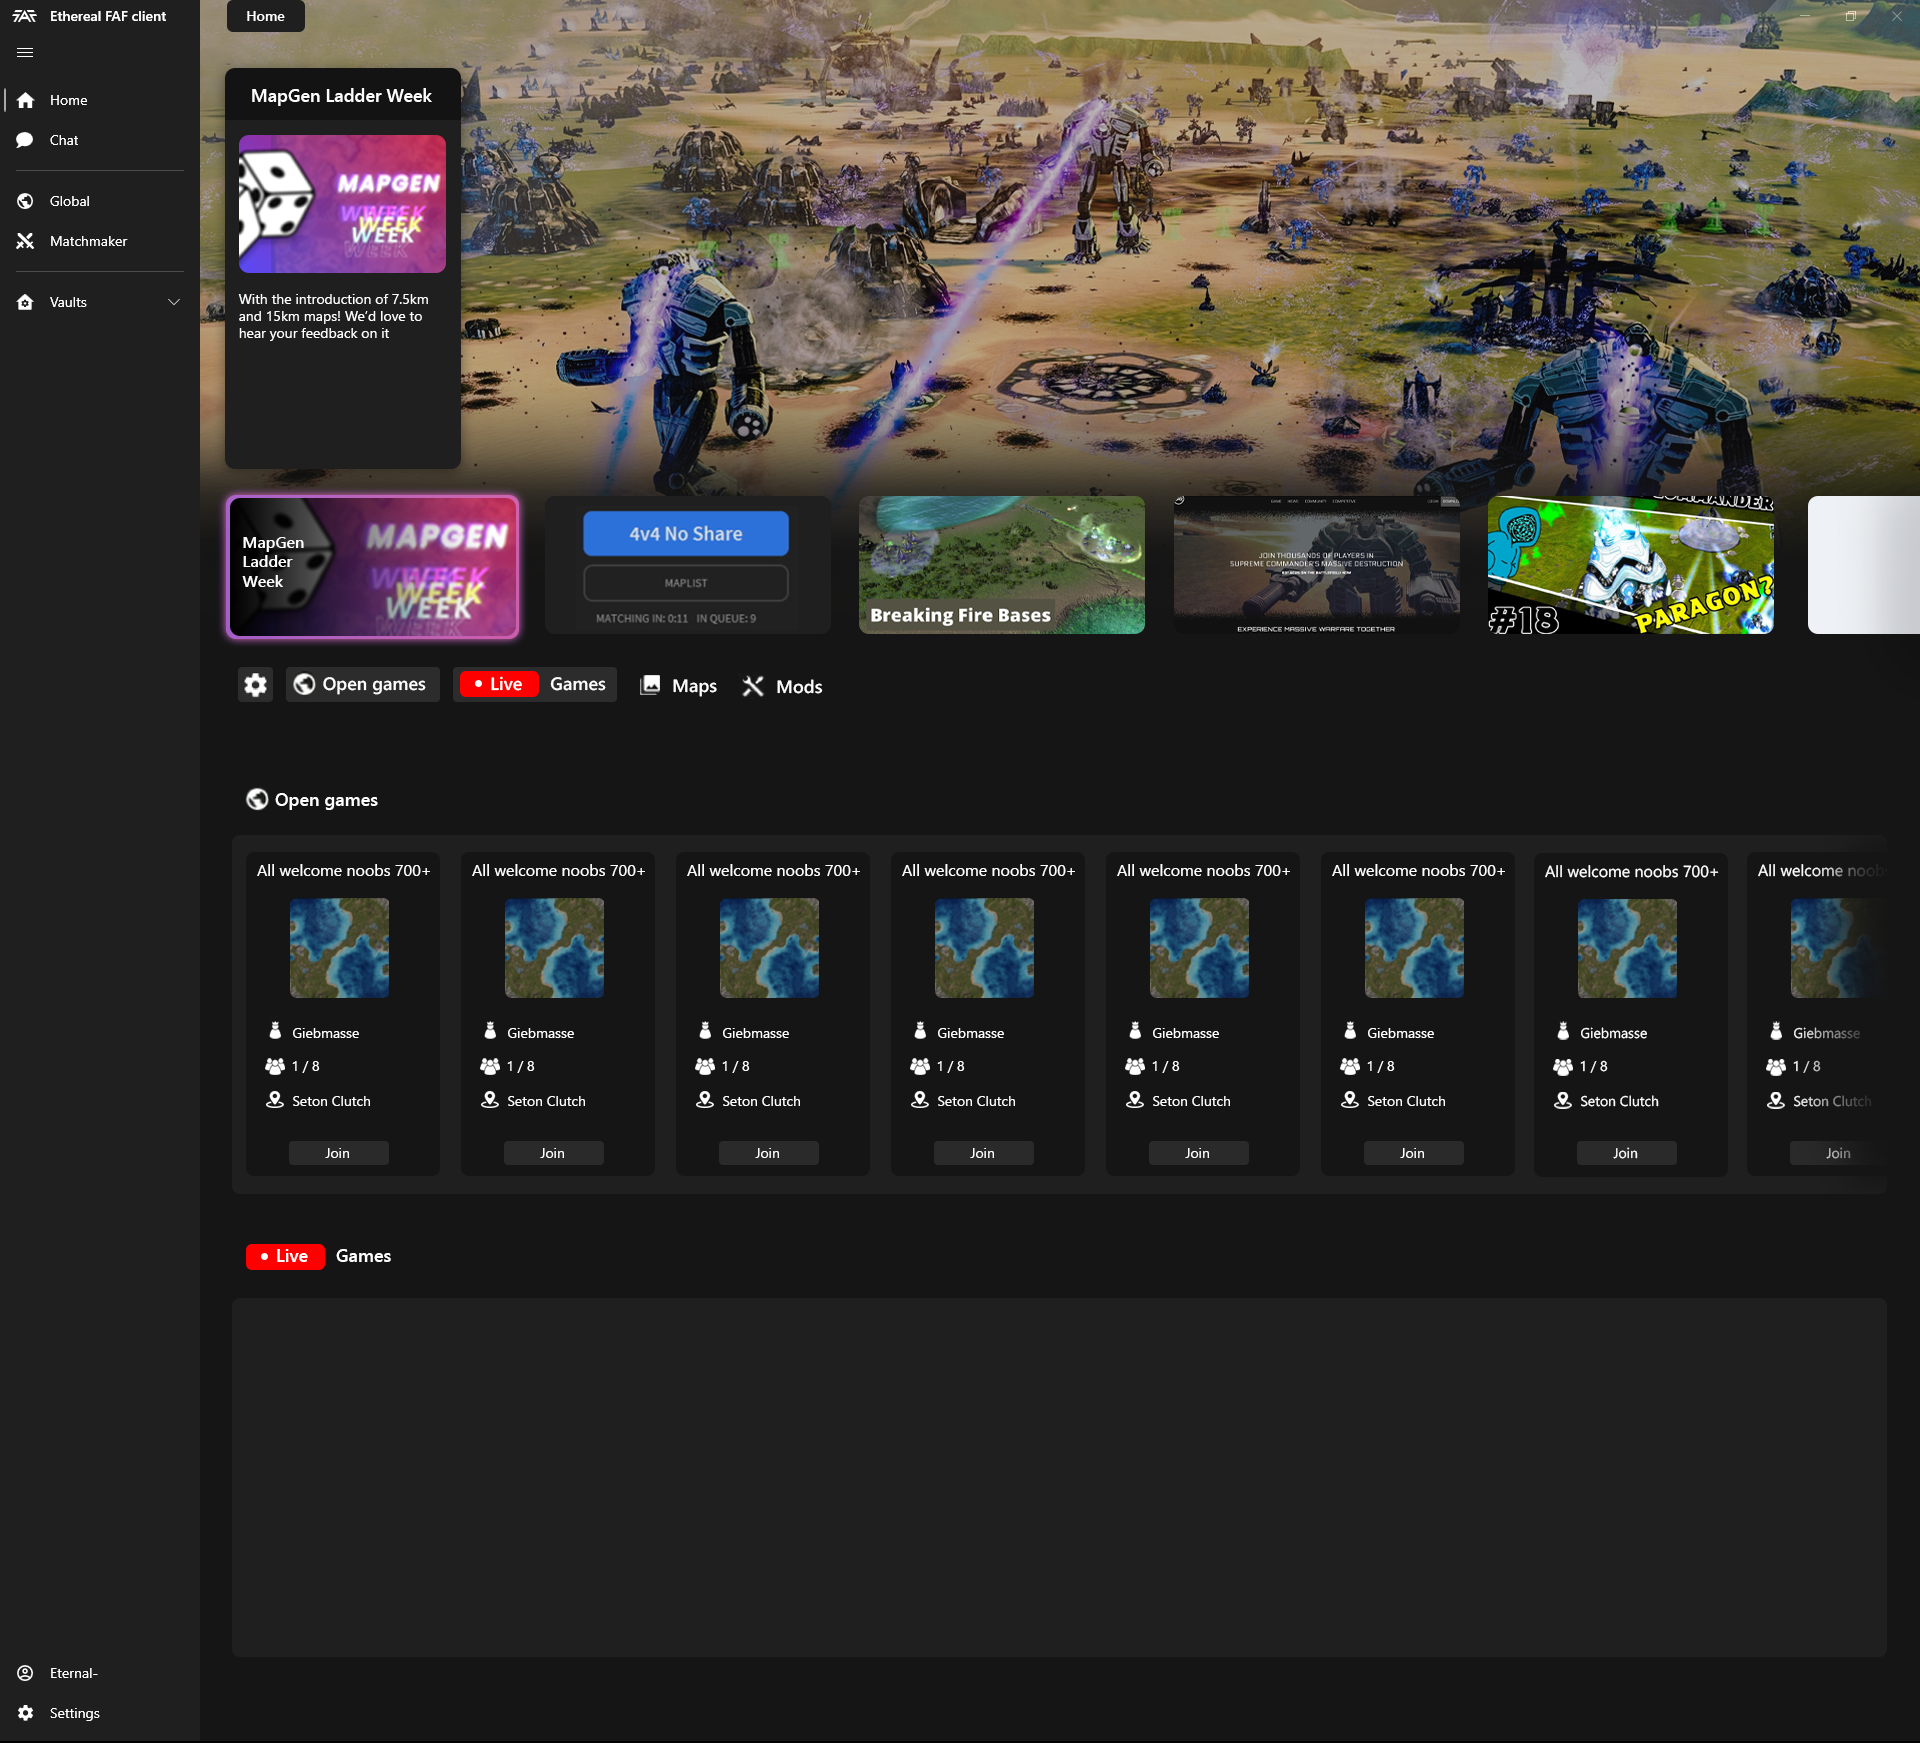Join the fourth All welcome noobs game
Image resolution: width=1920 pixels, height=1743 pixels.
(x=983, y=1153)
